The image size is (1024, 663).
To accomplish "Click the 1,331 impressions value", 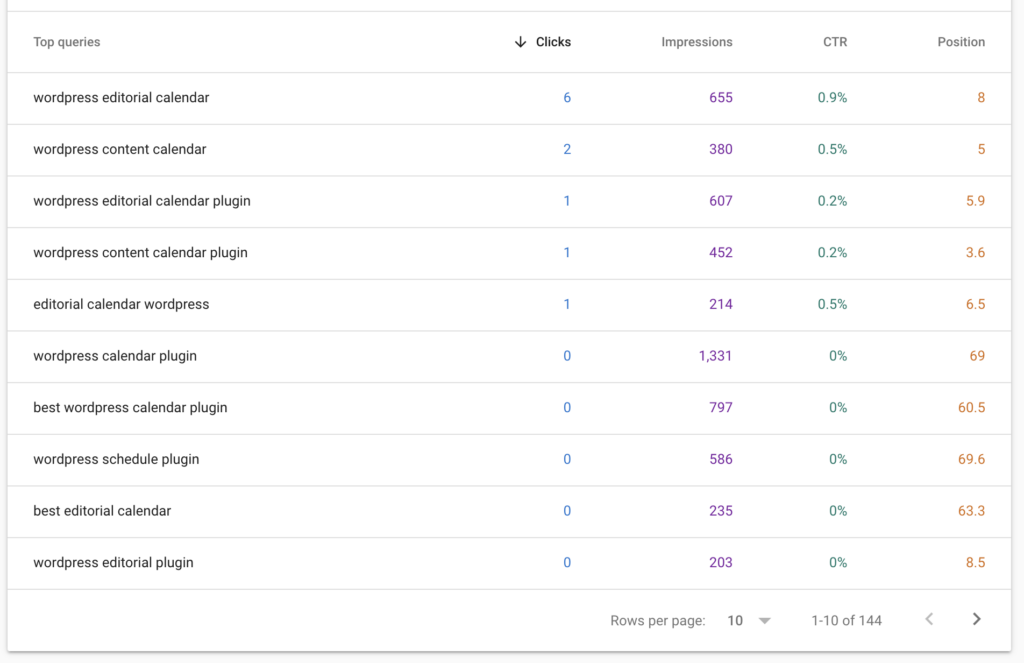I will (x=715, y=356).
